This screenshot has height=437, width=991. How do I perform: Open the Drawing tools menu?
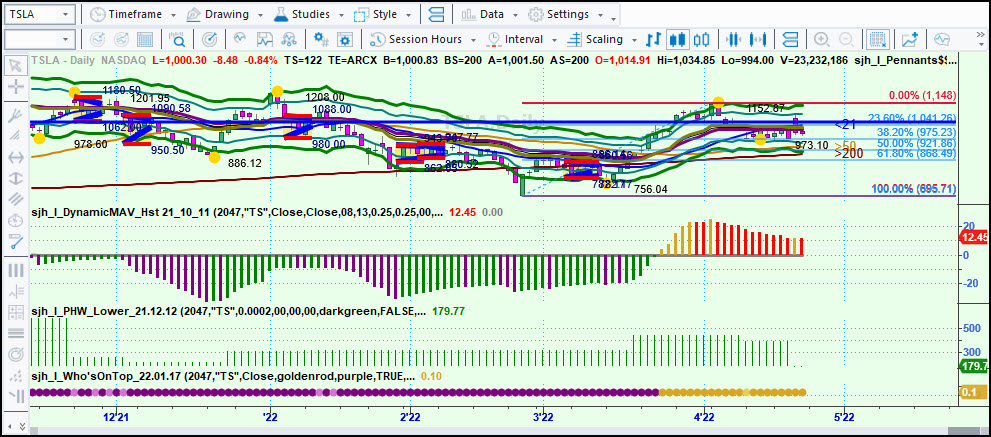224,14
